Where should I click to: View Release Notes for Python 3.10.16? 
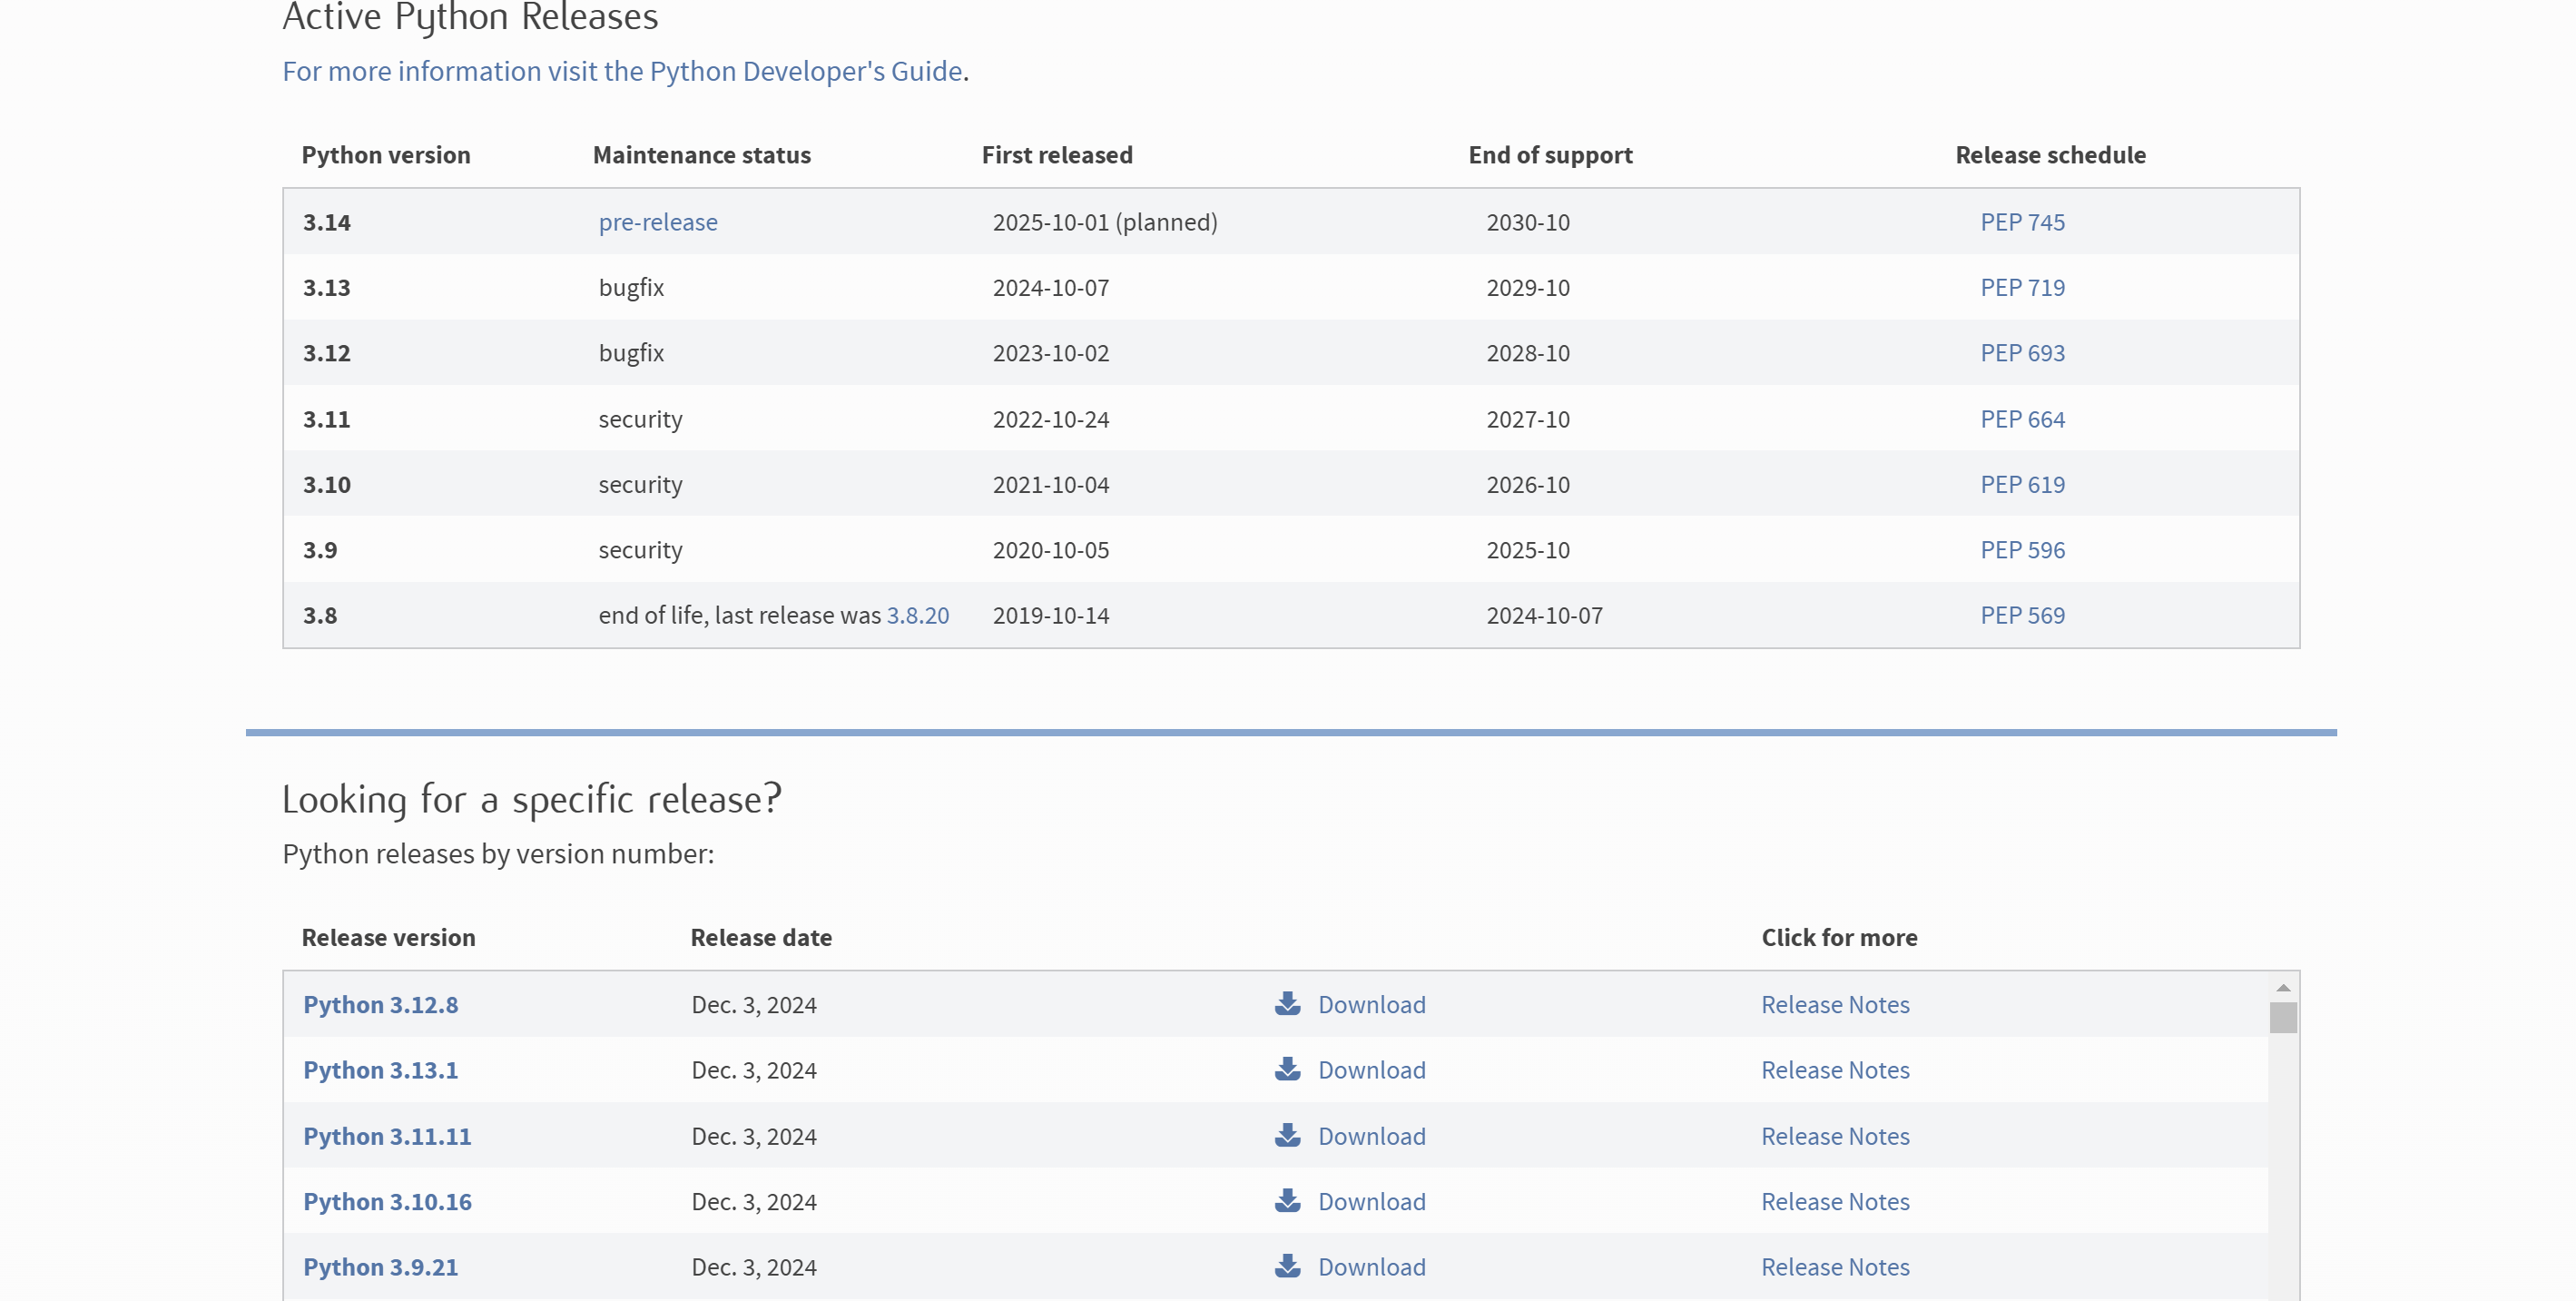1834,1201
